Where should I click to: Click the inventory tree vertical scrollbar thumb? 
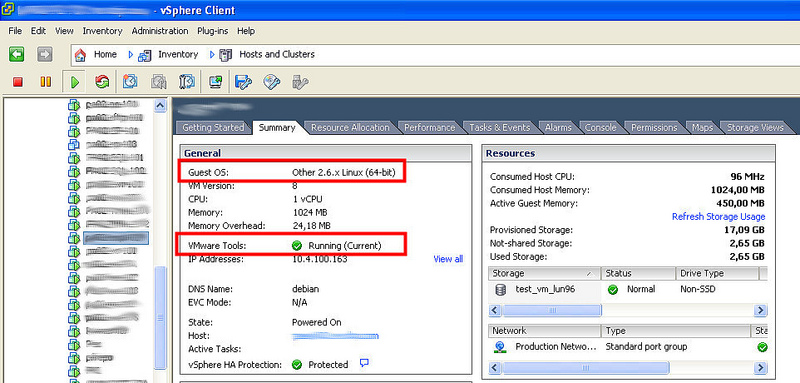pos(161,317)
